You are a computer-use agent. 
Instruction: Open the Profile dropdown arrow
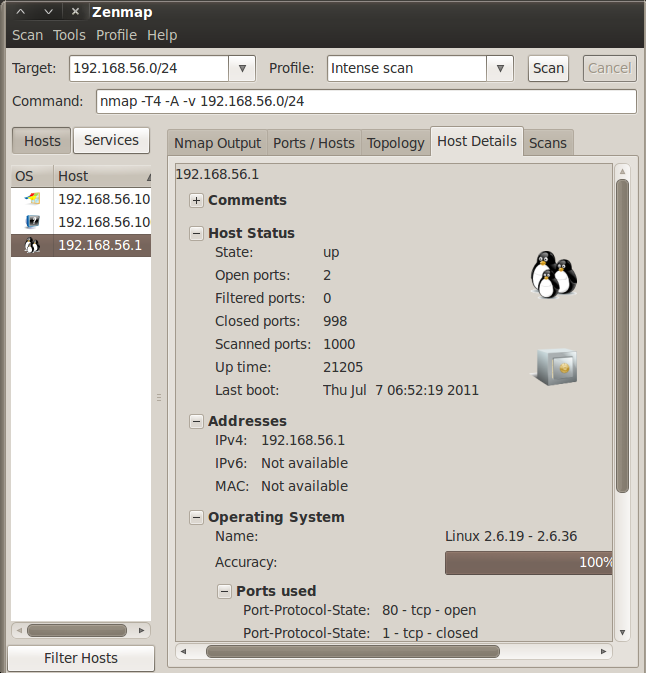(500, 69)
